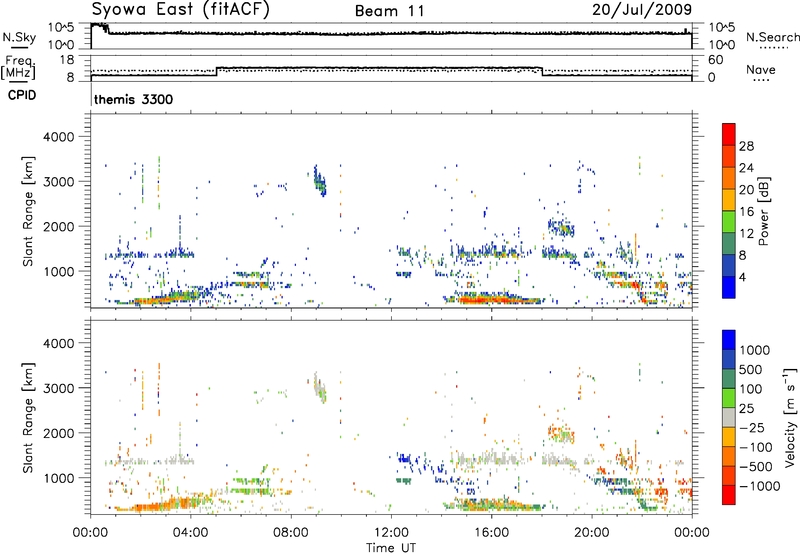
Task: Click the '04:00' time tick label
Action: pyautogui.click(x=191, y=533)
